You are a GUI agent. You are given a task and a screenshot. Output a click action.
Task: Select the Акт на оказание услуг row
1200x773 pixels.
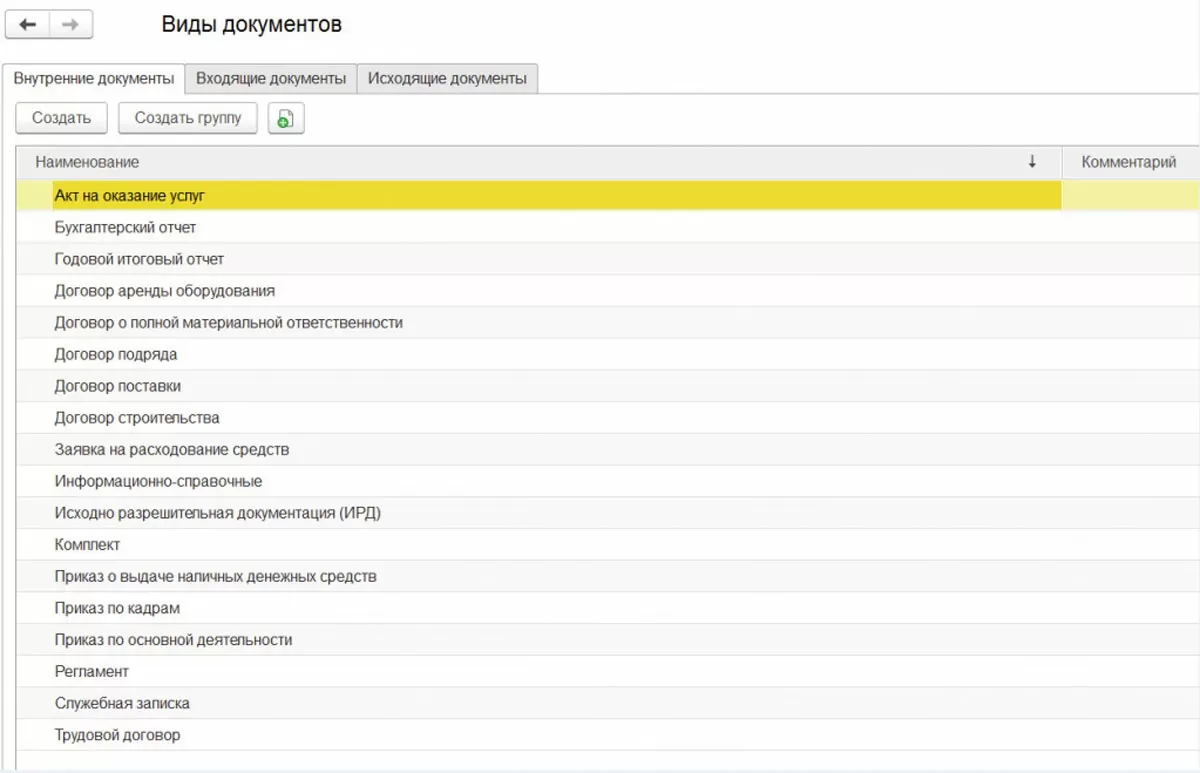(x=130, y=196)
